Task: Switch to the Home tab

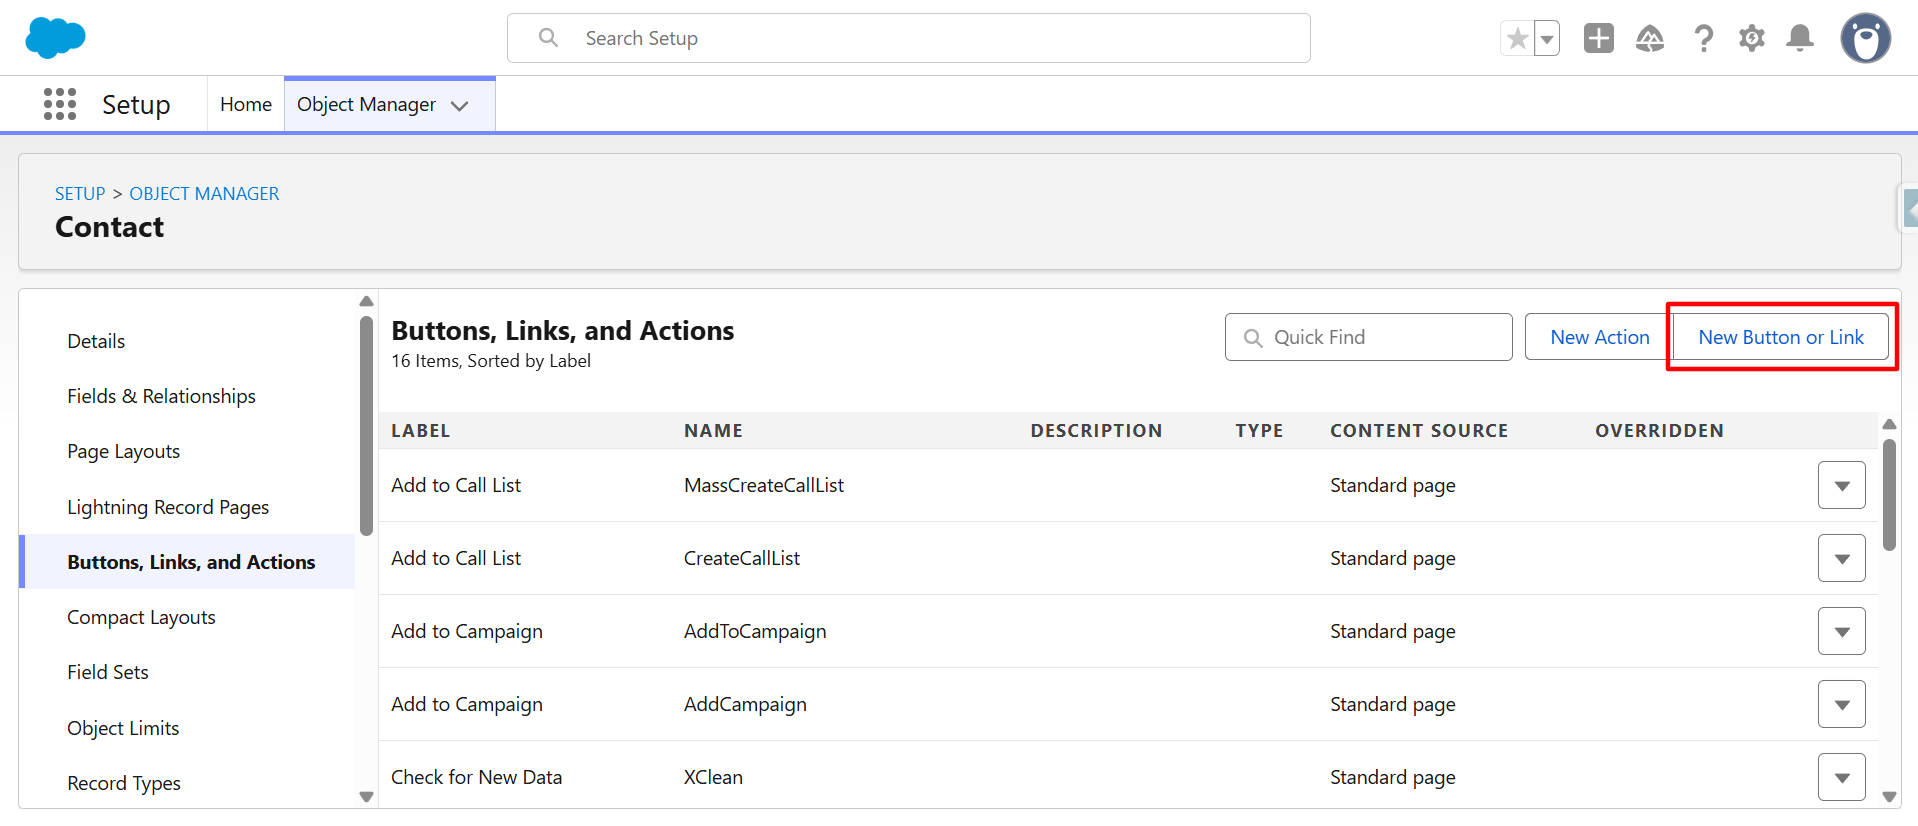Action: pos(246,104)
